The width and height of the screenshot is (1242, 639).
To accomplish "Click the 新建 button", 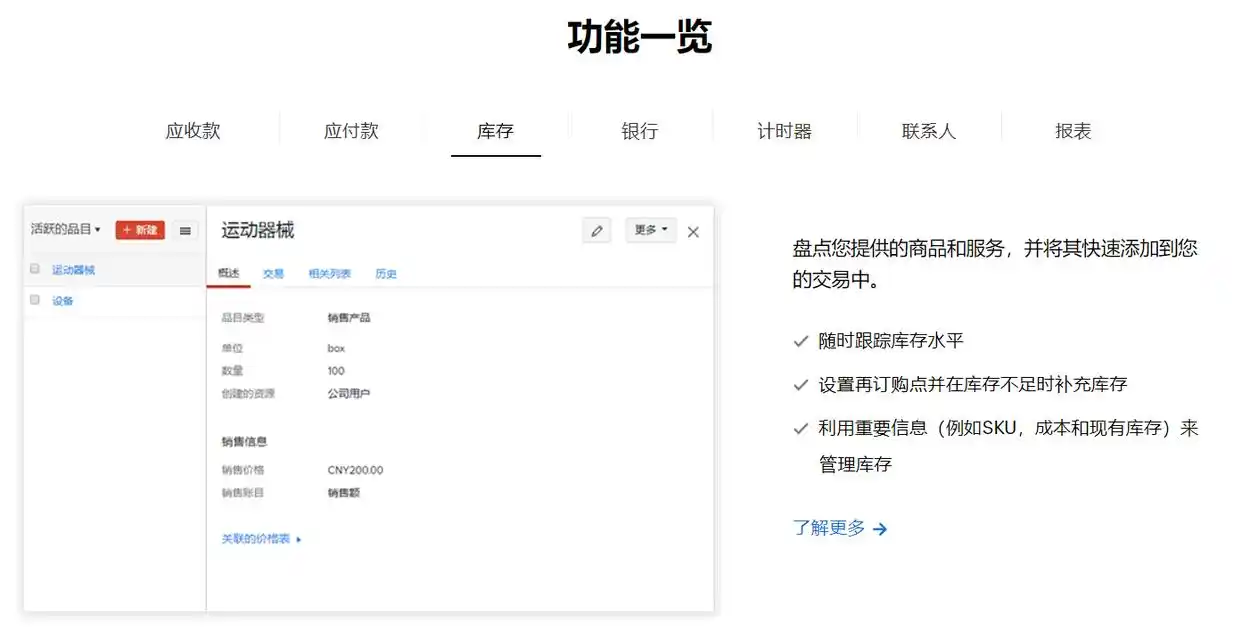I will [x=139, y=230].
